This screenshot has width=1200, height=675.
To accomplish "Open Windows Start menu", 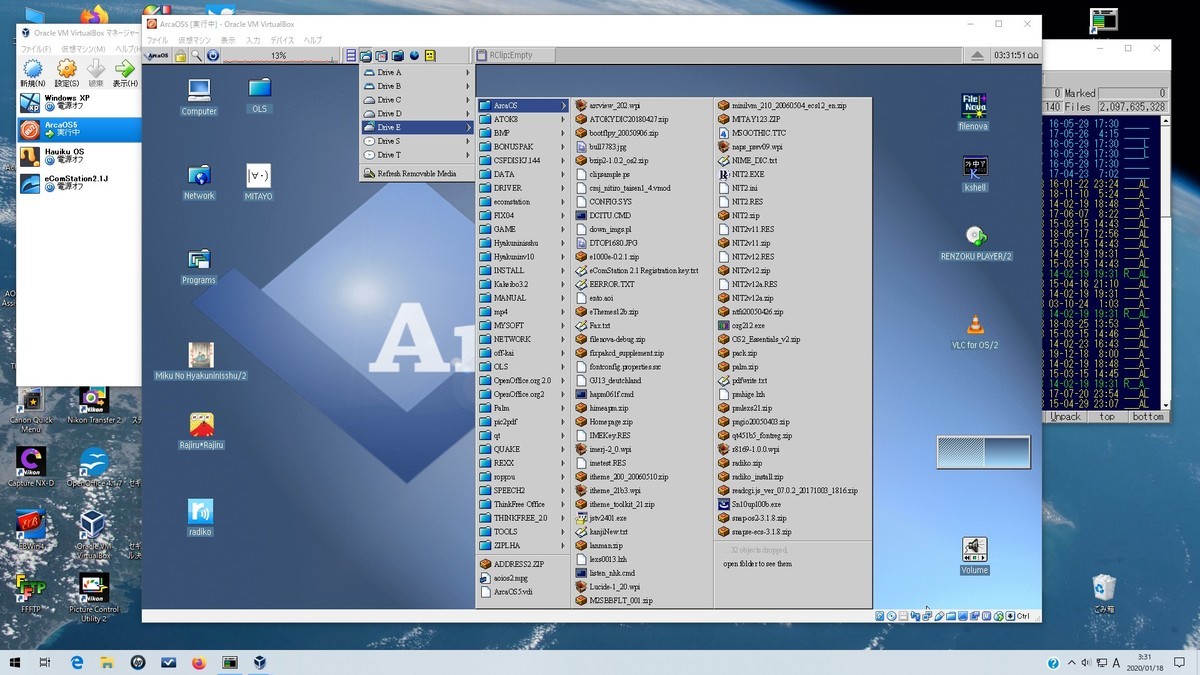I will pos(15,662).
